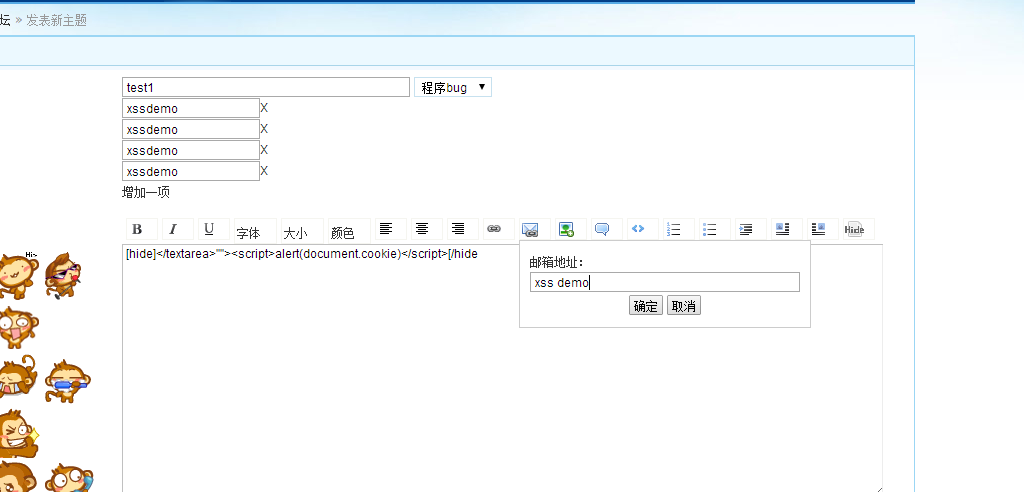The image size is (1024, 492).
Task: Open the 颜色 color picker
Action: (x=349, y=231)
